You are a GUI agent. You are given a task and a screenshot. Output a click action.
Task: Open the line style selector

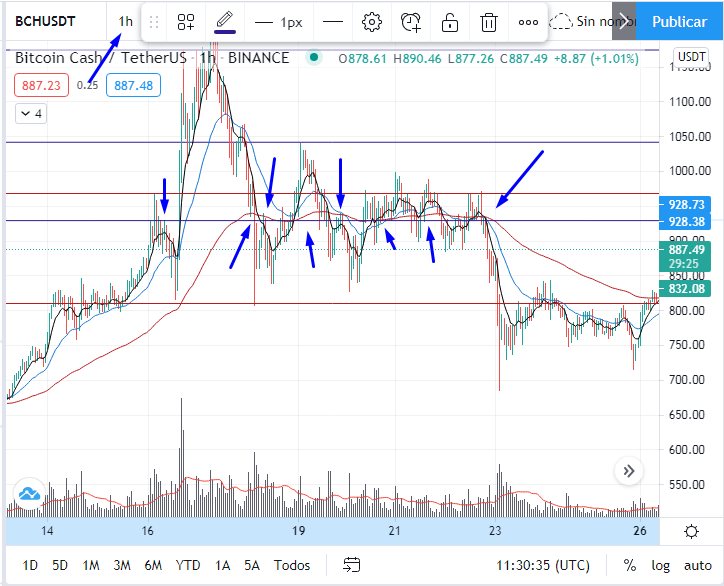point(332,22)
